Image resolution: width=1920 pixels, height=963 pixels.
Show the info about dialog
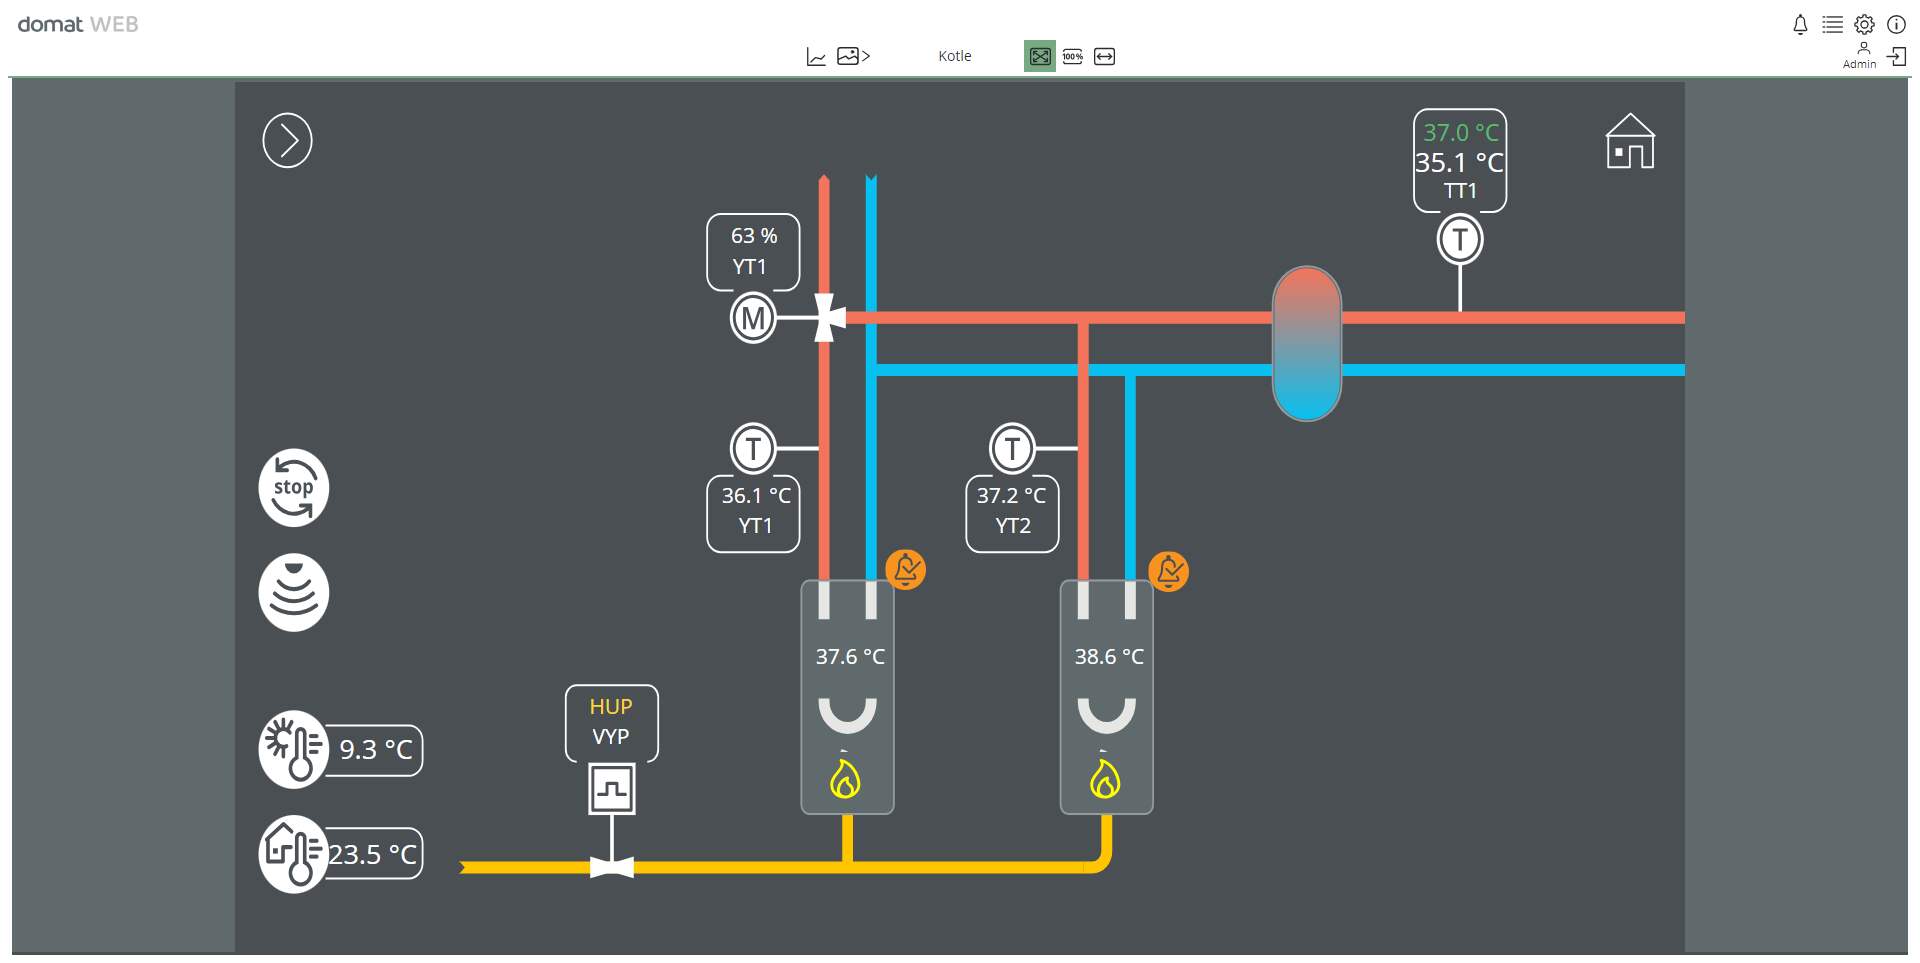1896,25
